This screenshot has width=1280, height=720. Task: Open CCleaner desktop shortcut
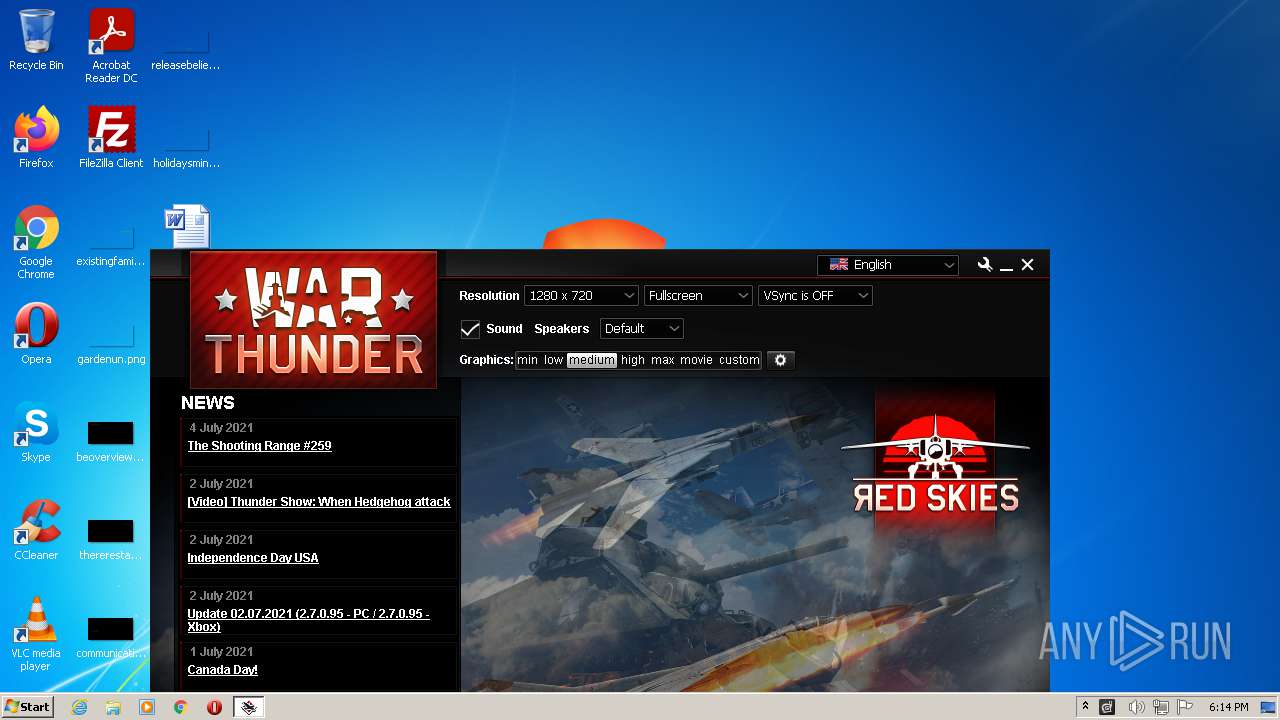[36, 530]
